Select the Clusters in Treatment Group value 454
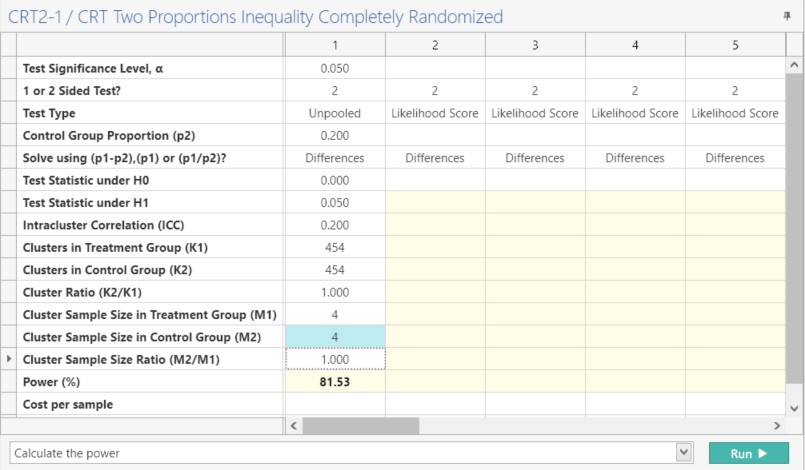This screenshot has height=470, width=805. 335,248
